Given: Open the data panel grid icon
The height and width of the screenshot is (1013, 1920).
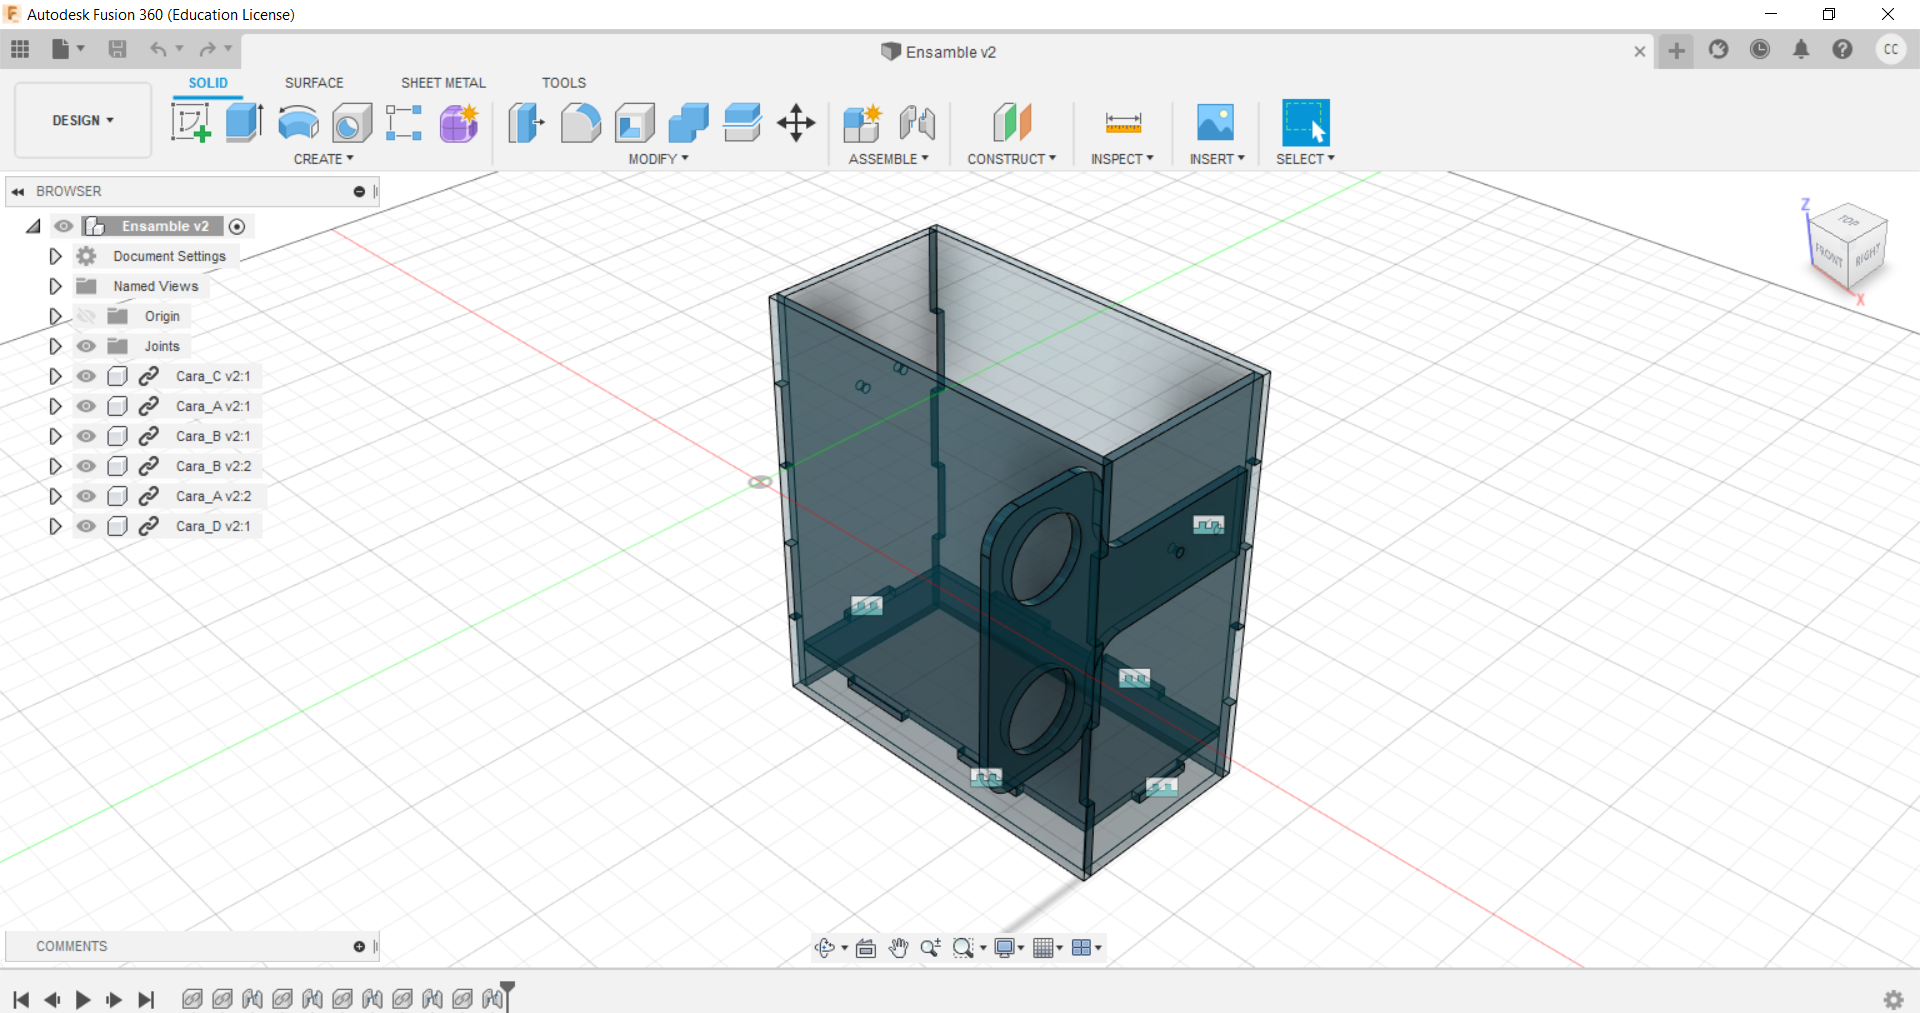Looking at the screenshot, I should pos(20,49).
